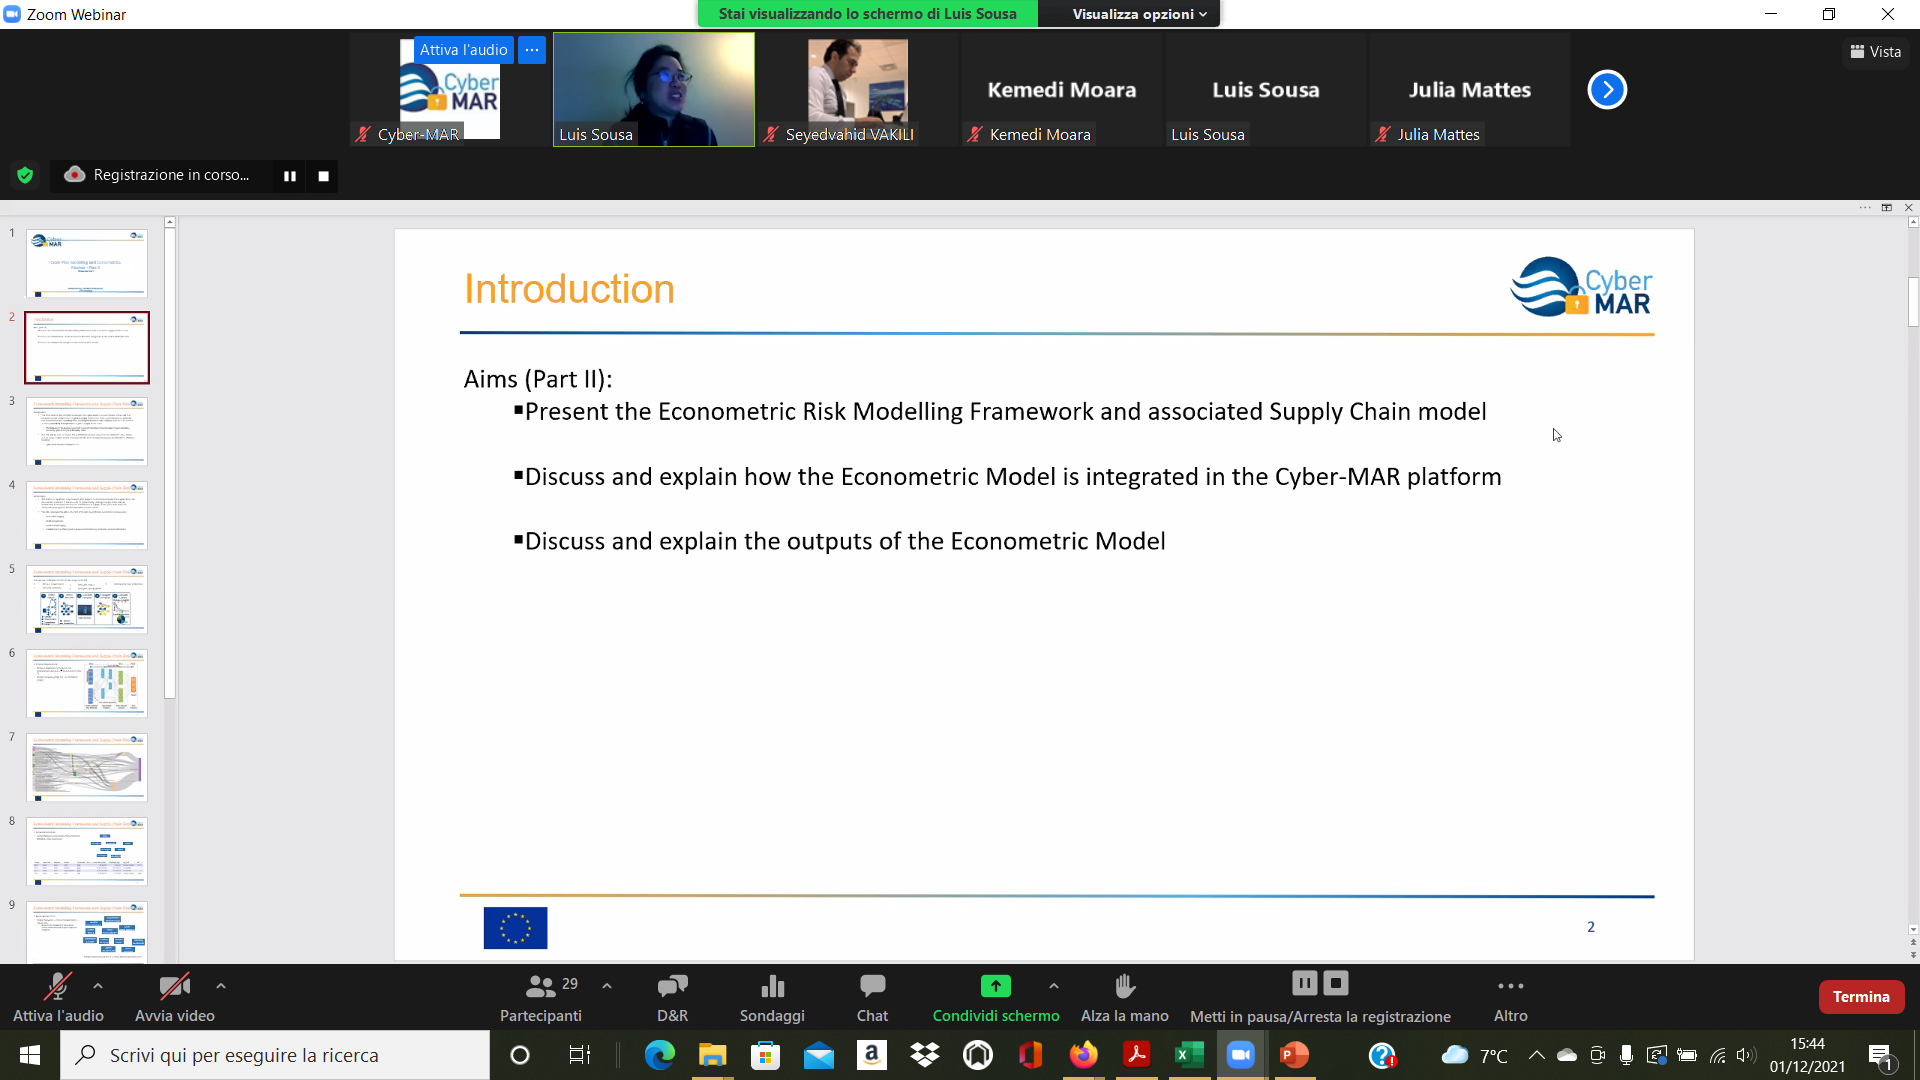
Task: Show next participants with blue arrow
Action: click(x=1607, y=90)
